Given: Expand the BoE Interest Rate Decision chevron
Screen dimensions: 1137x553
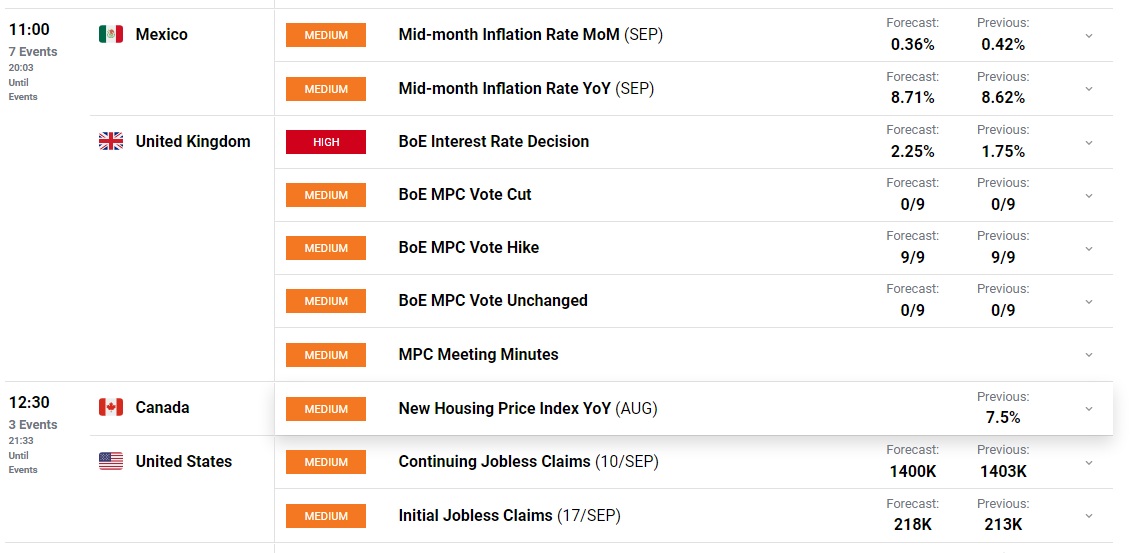Looking at the screenshot, I should coord(1089,143).
